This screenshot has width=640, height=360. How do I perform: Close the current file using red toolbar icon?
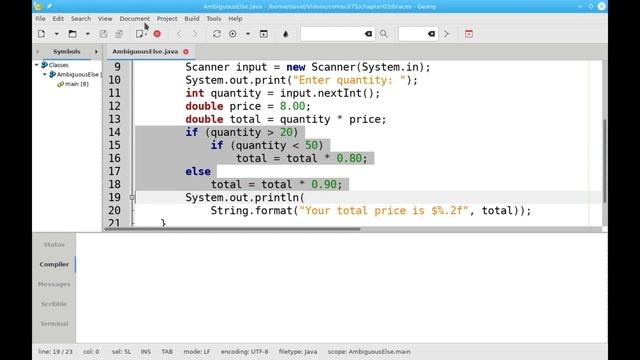coord(157,34)
